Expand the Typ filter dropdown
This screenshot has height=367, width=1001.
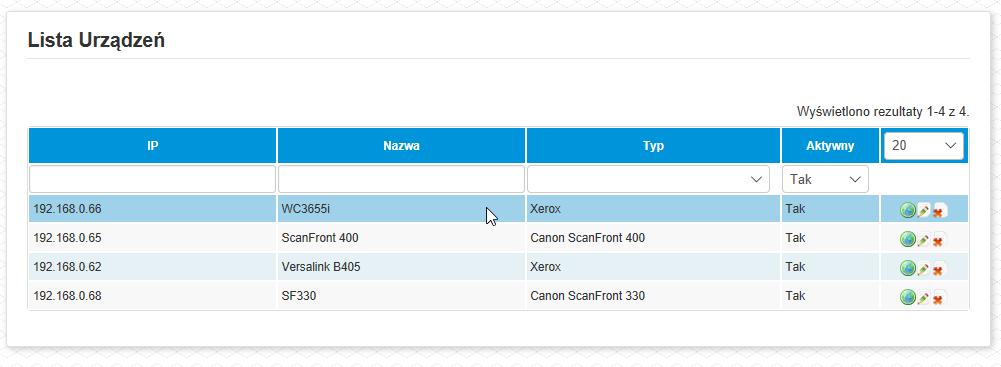[648, 179]
